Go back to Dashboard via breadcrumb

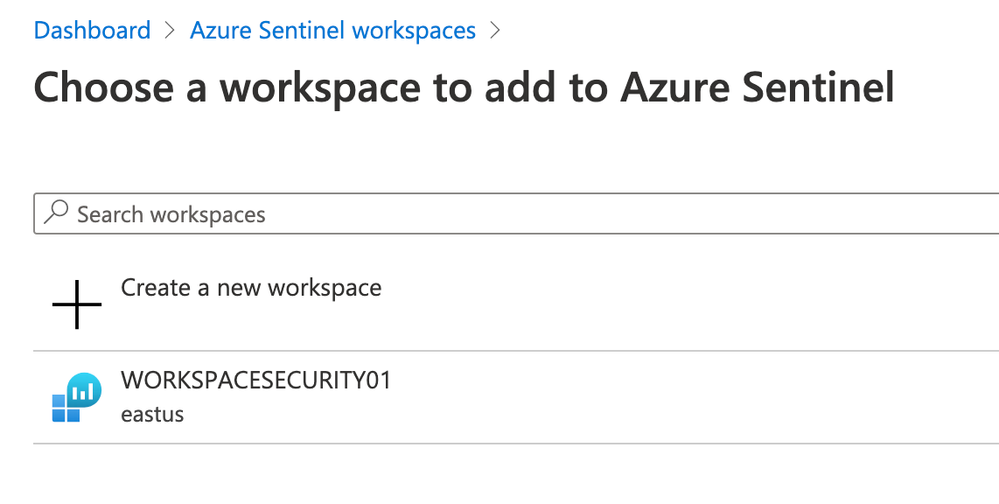(92, 31)
